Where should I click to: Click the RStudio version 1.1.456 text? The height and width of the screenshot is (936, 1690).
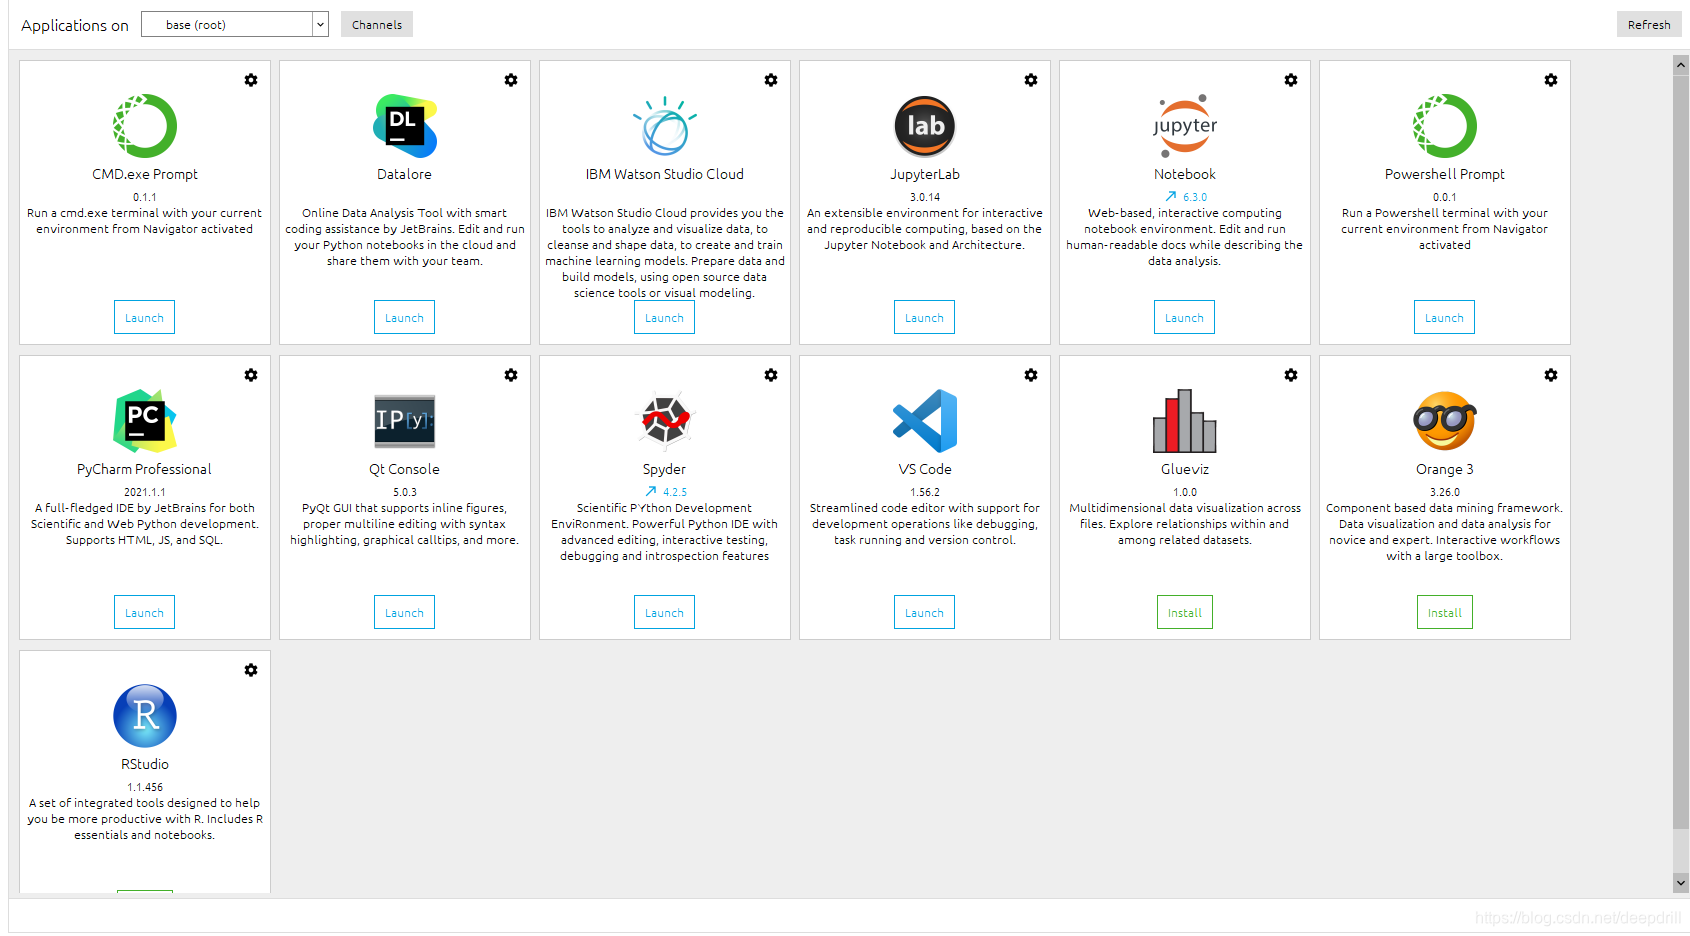[145, 787]
